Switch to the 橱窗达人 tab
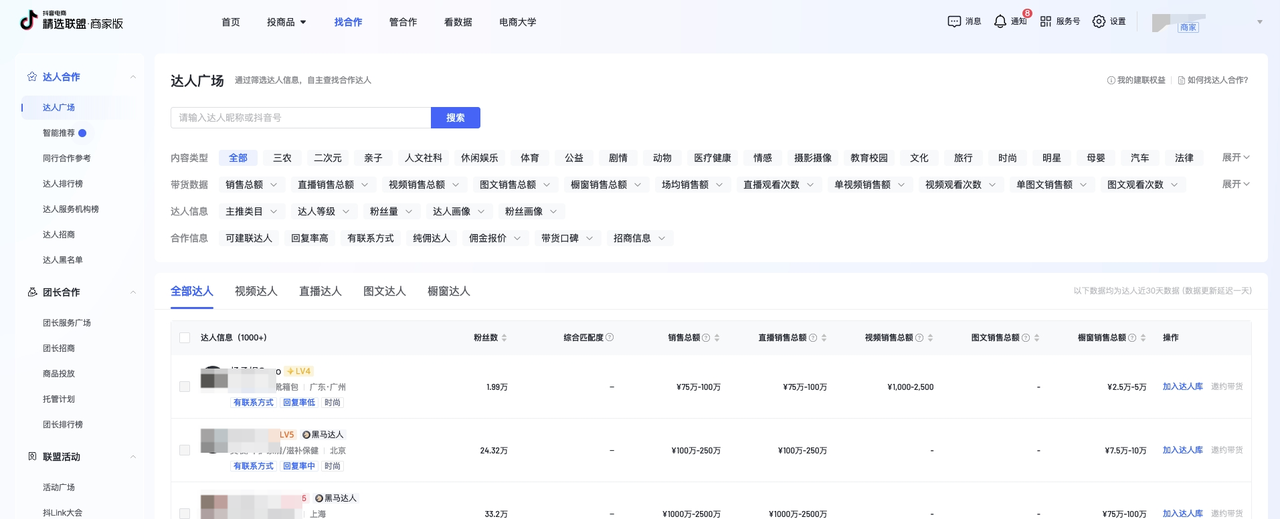 tap(448, 291)
